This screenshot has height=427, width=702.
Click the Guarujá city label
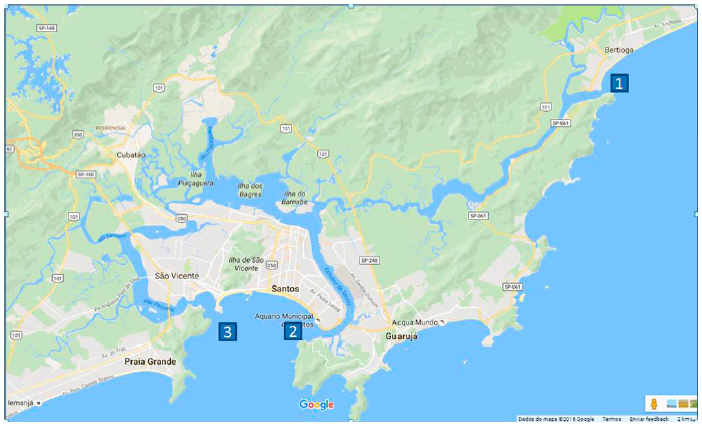402,336
